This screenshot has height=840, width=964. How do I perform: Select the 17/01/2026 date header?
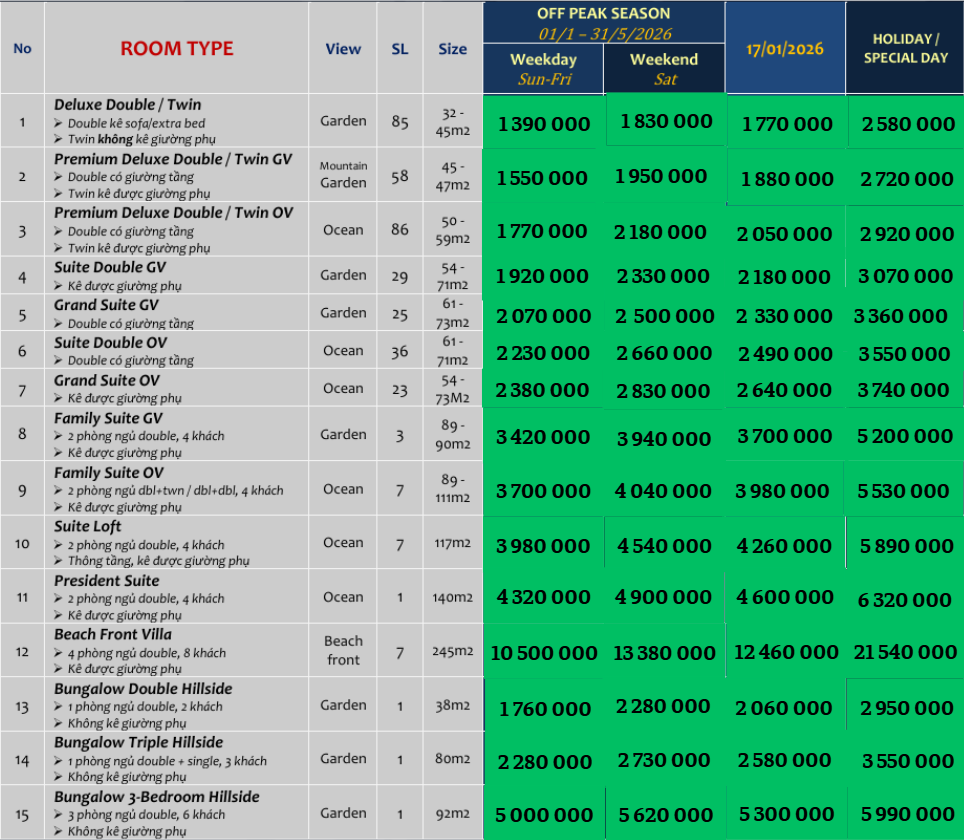point(785,49)
